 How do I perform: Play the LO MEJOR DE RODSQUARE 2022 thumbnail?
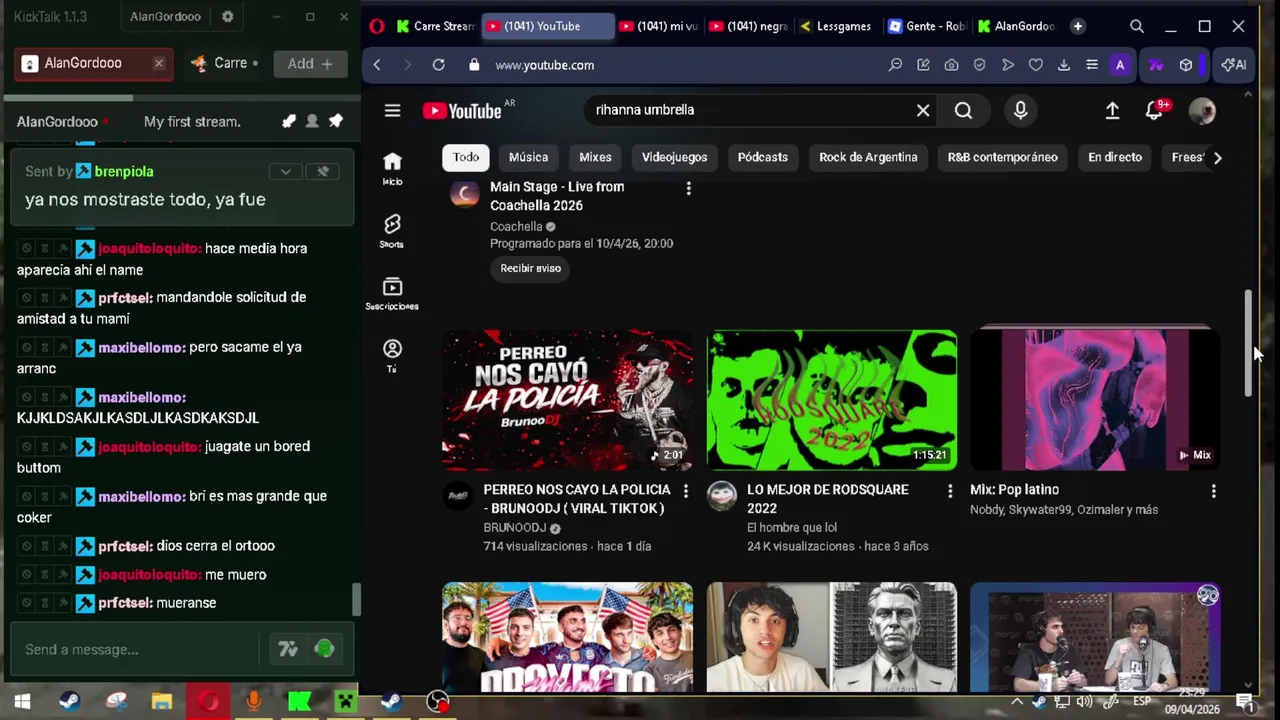[x=831, y=400]
